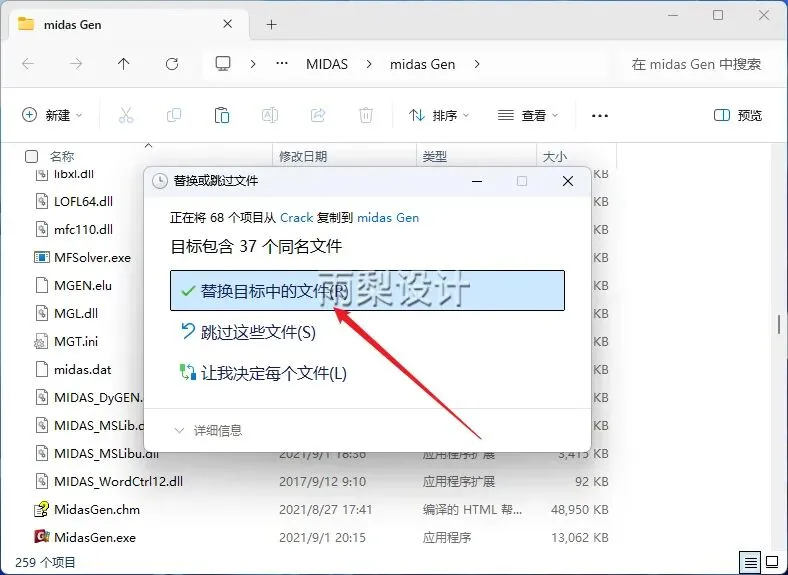The width and height of the screenshot is (788, 575).
Task: Open the 新建 dropdown menu
Action: [x=52, y=116]
